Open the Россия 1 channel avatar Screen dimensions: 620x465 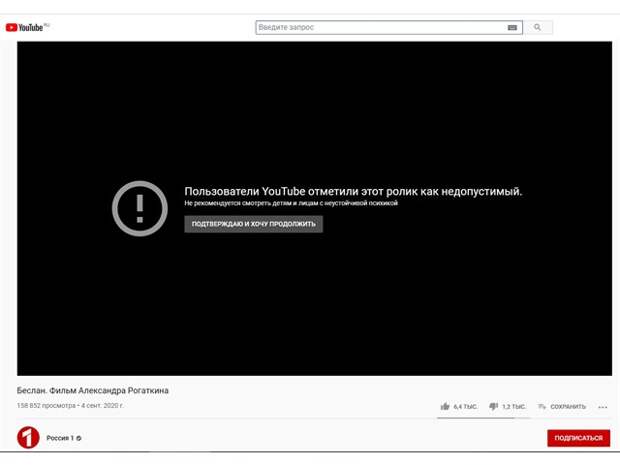(28, 438)
